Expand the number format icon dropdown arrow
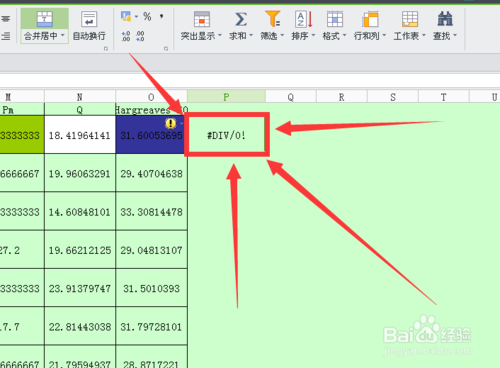This screenshot has height=368, width=500. (x=136, y=16)
